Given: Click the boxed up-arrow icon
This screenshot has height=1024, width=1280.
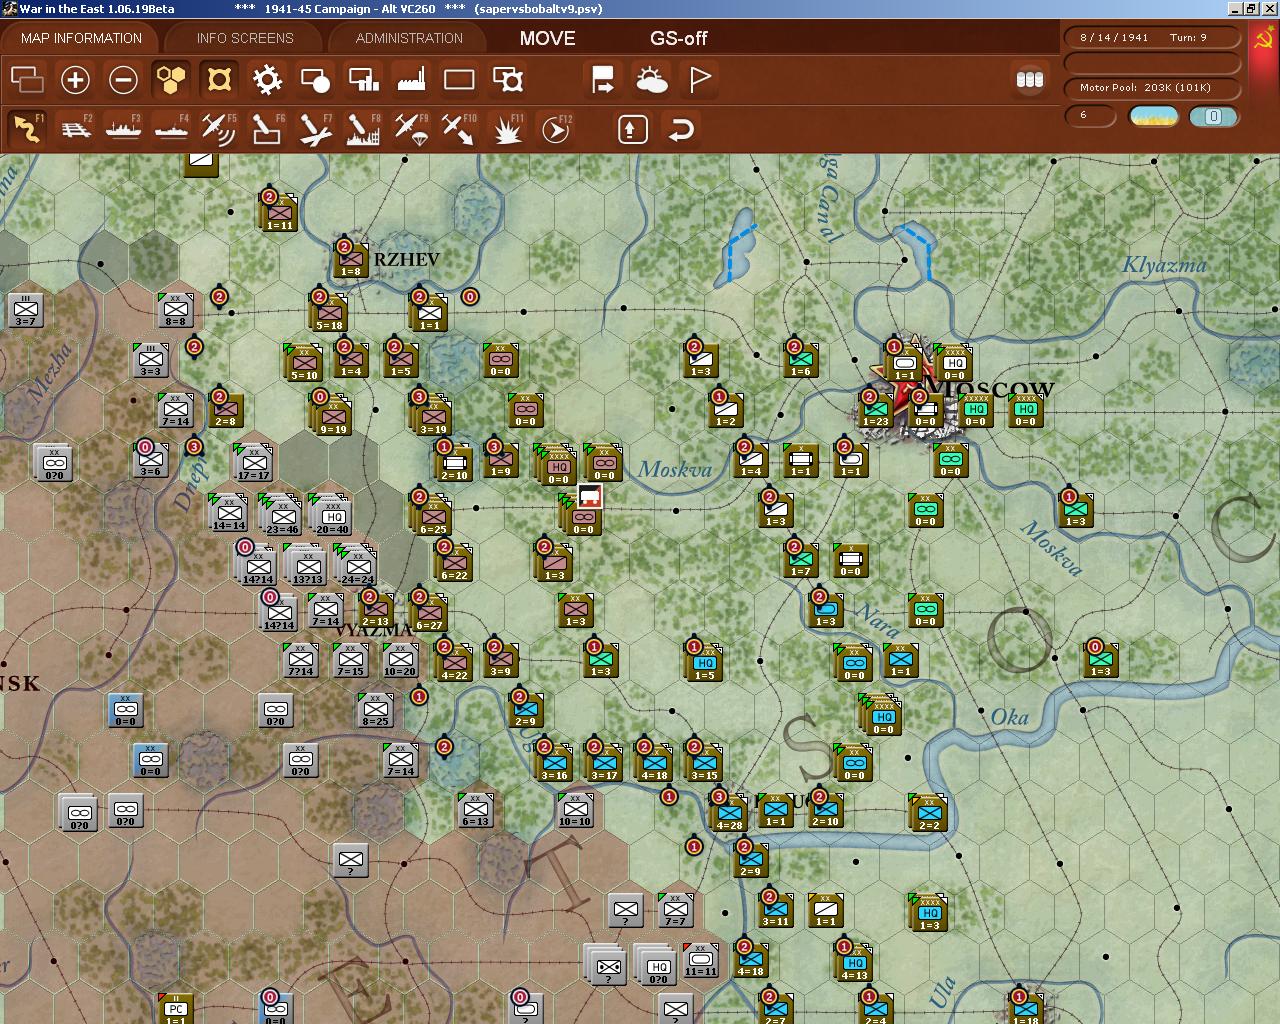Looking at the screenshot, I should [633, 129].
